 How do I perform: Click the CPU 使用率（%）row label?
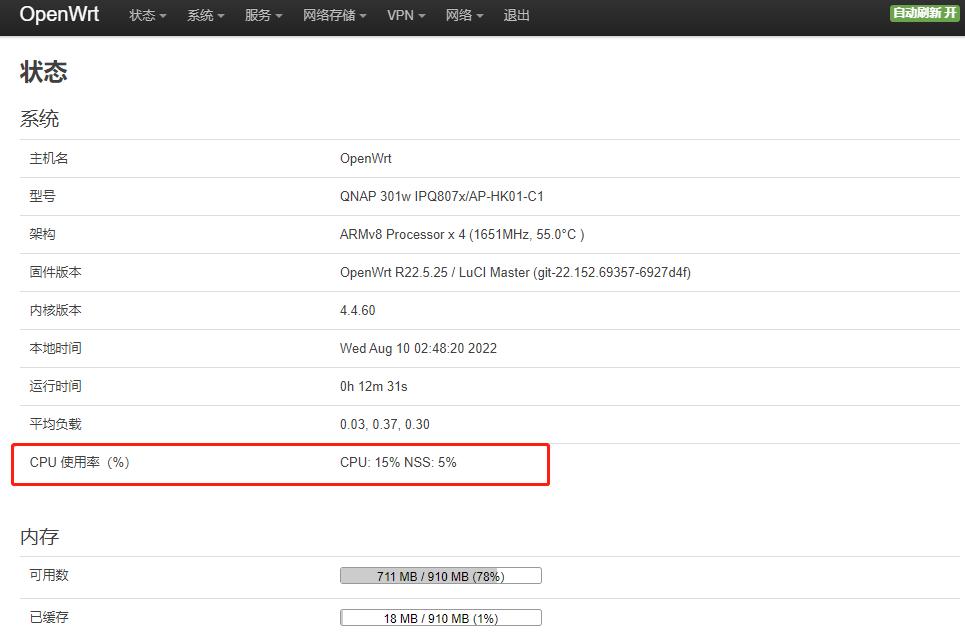79,462
